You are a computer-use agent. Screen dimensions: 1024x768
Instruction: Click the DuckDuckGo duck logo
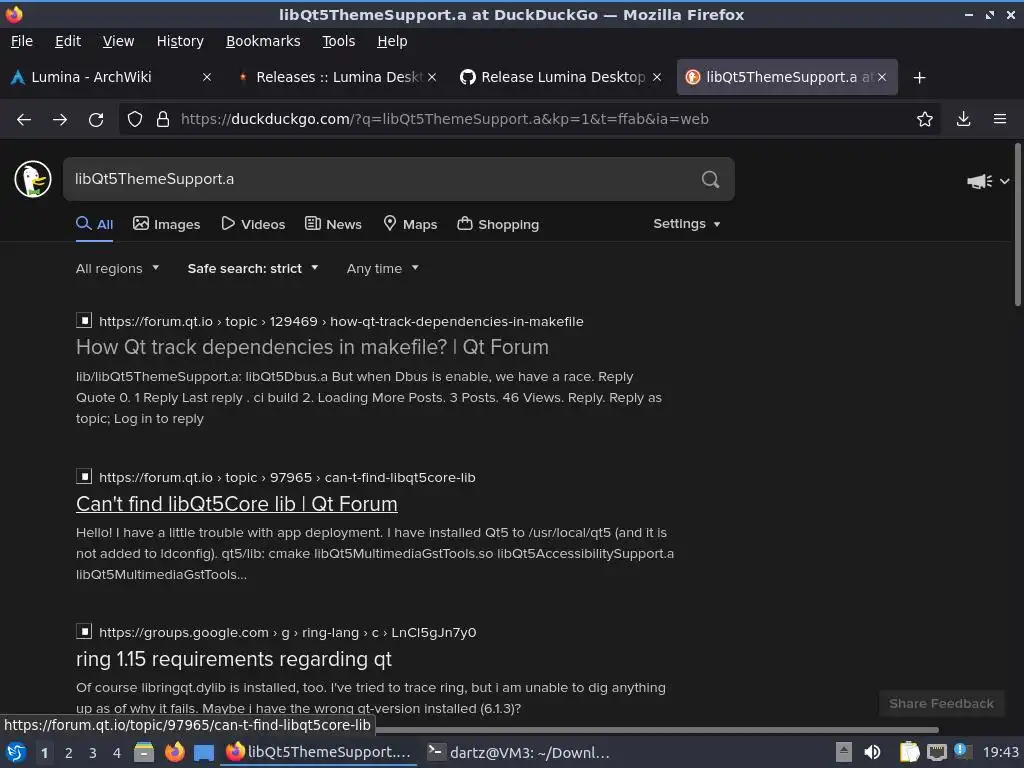[33, 179]
